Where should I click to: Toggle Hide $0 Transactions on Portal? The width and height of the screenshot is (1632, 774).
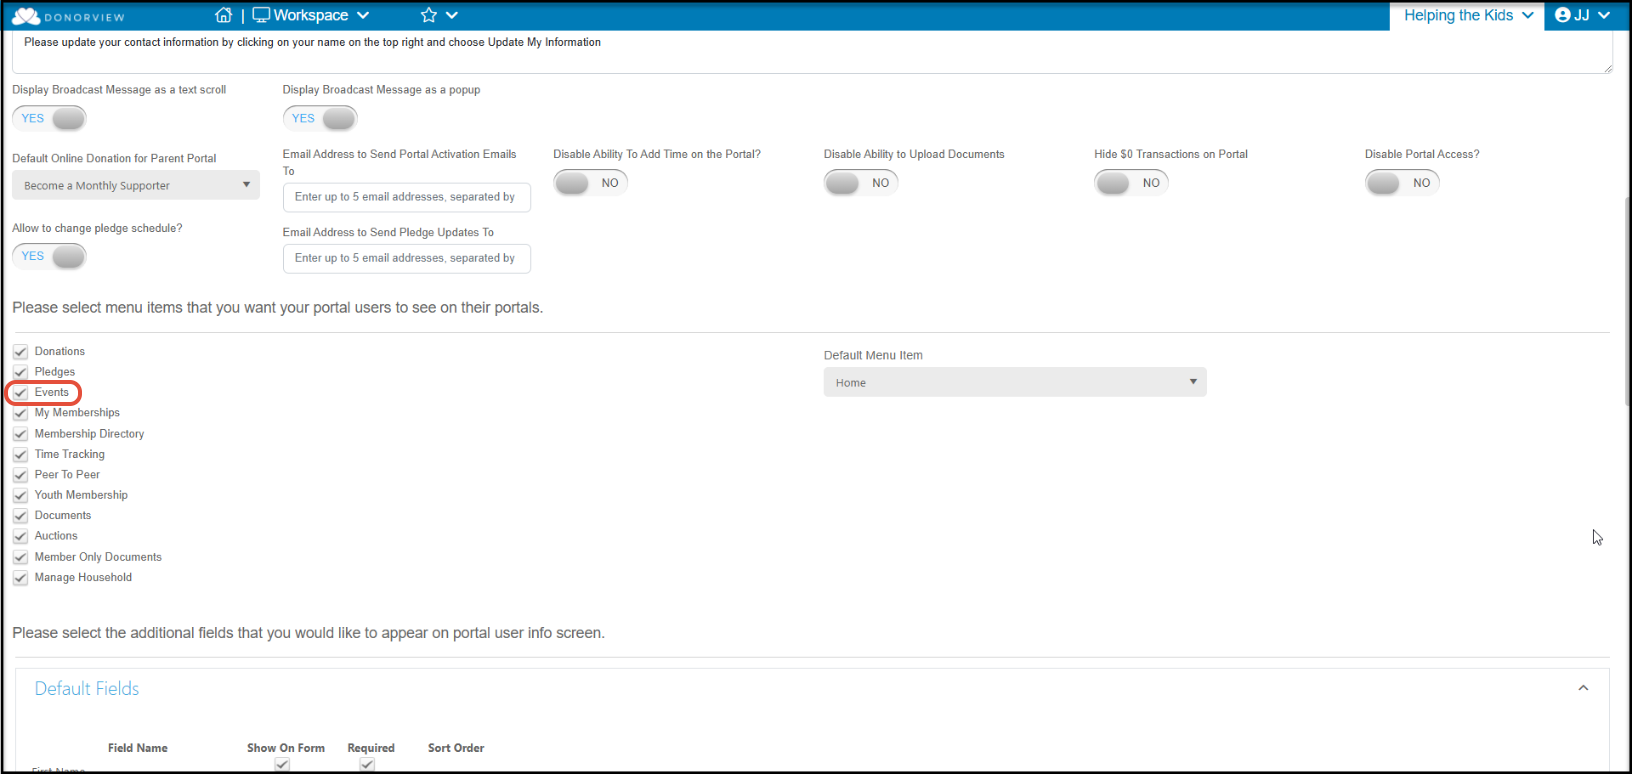click(1131, 183)
